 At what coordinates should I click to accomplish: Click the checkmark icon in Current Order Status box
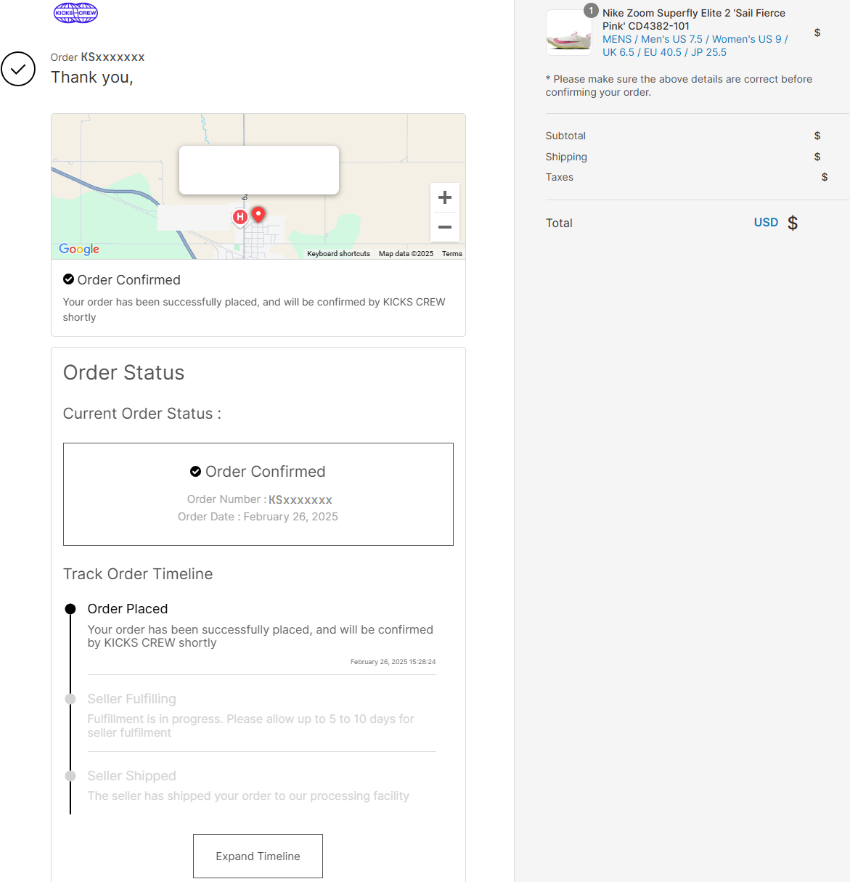[x=195, y=471]
